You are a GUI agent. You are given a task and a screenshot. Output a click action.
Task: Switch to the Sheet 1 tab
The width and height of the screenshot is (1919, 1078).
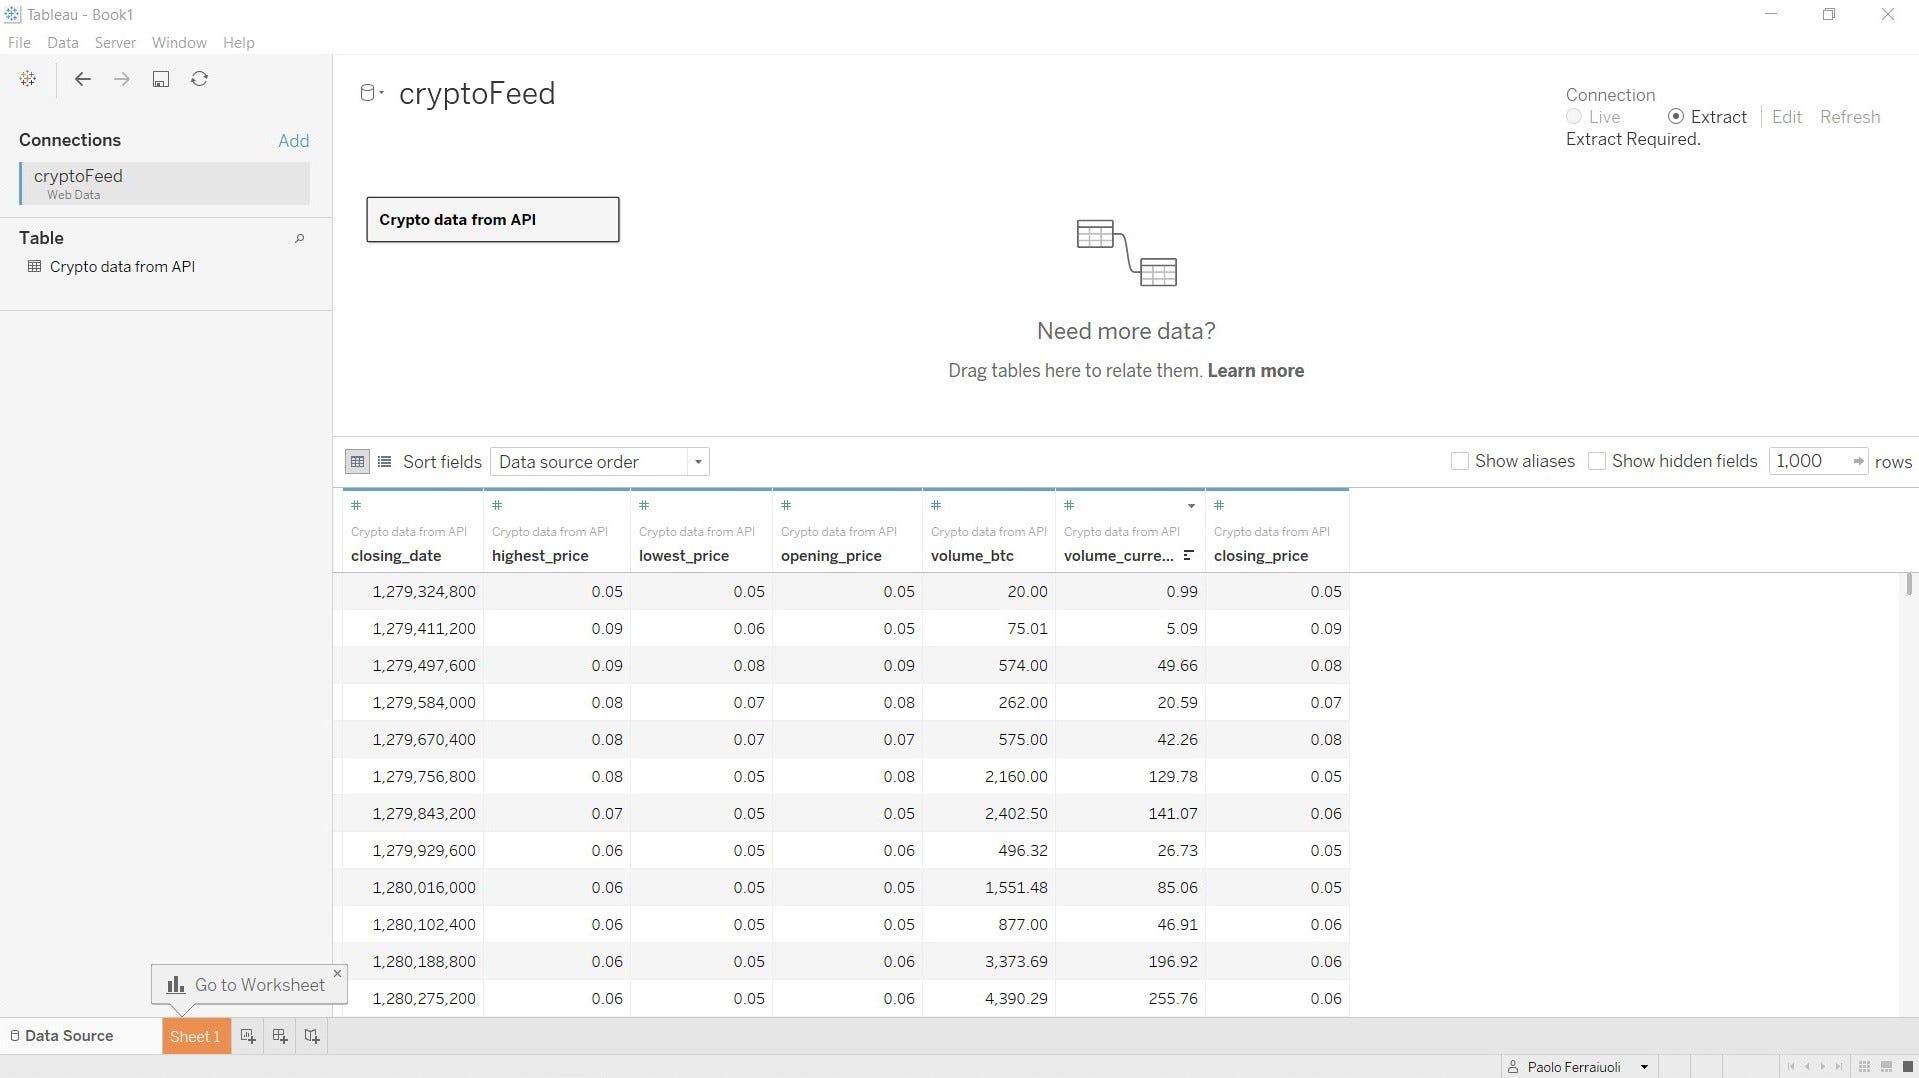(x=196, y=1036)
